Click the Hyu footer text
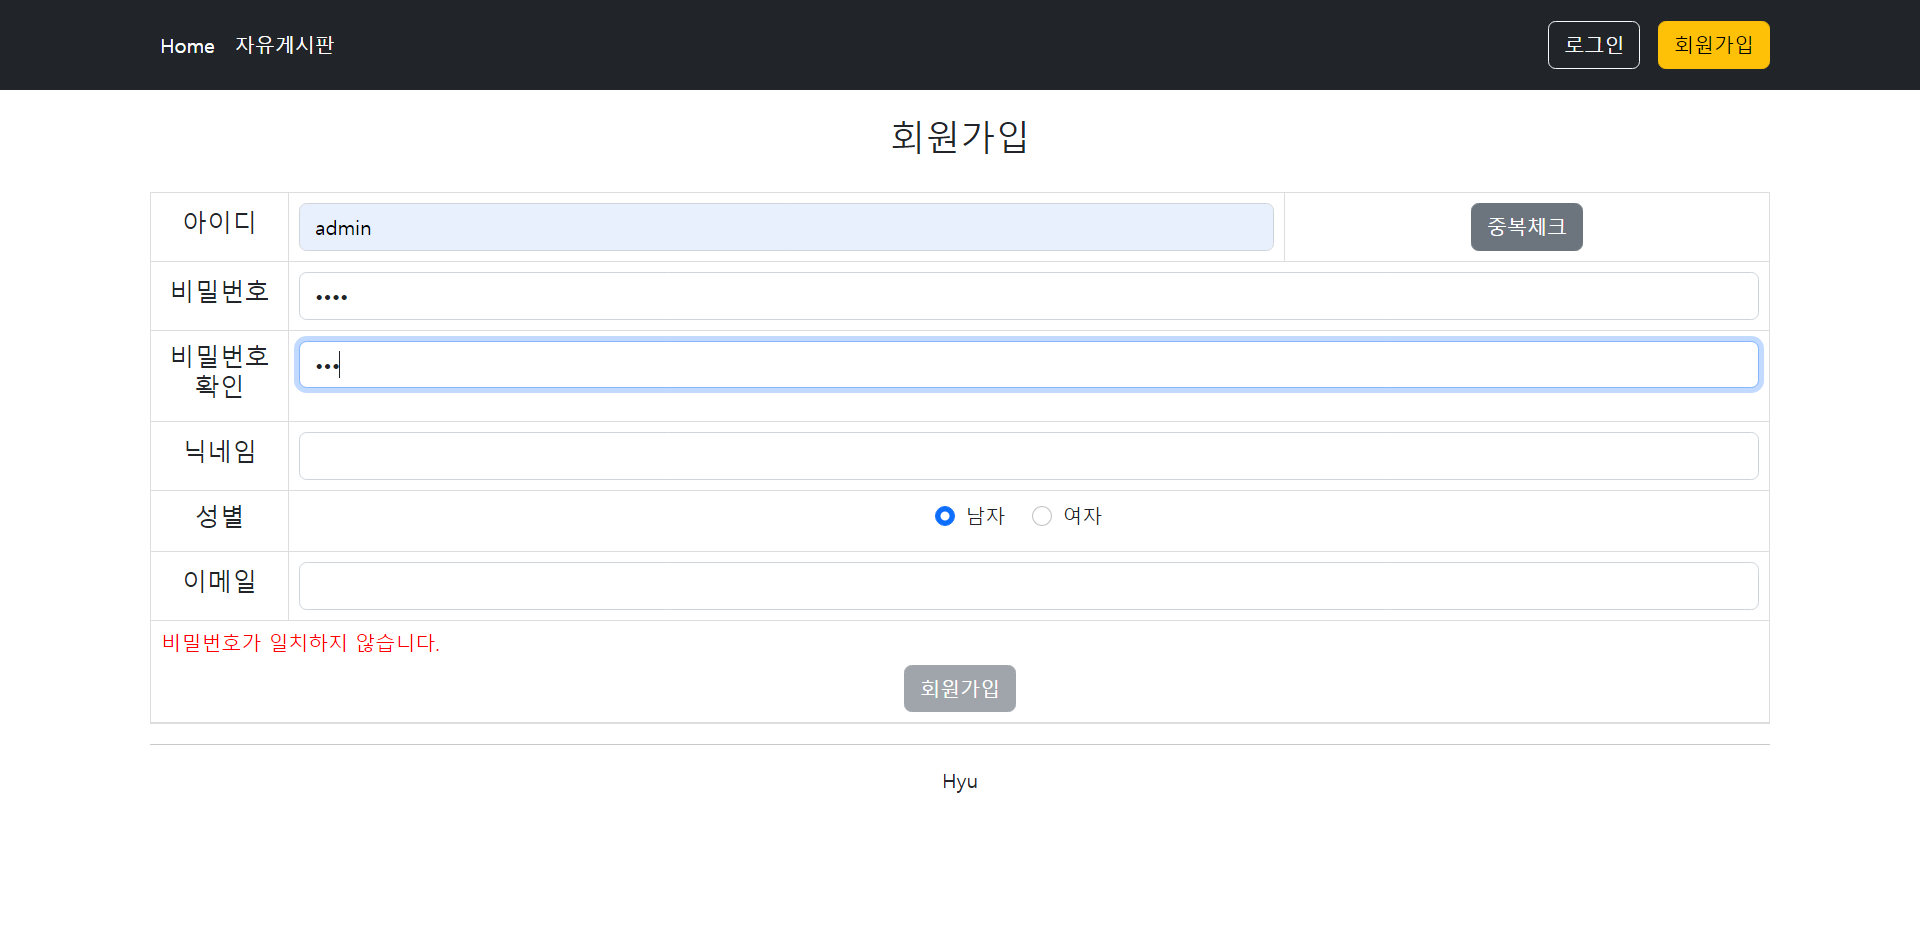This screenshot has height=947, width=1920. coord(959,781)
